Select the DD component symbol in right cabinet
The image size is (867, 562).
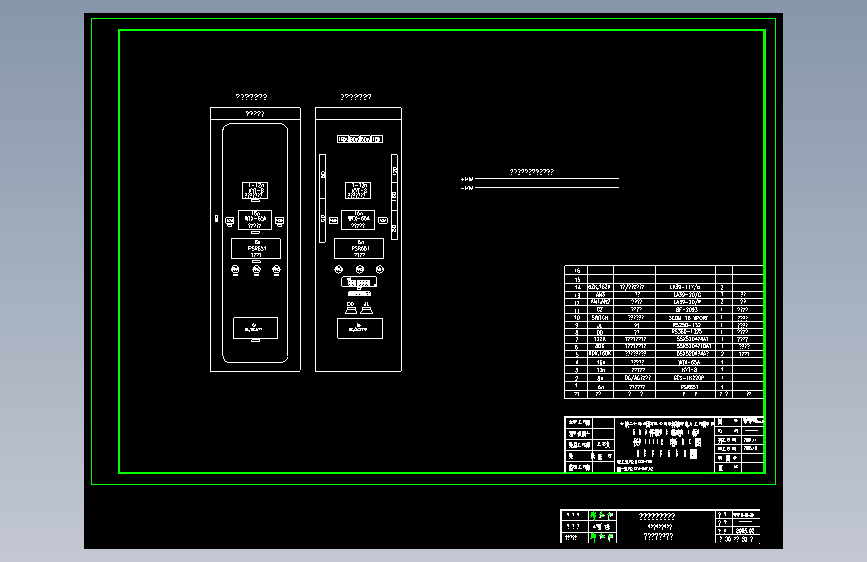(x=351, y=308)
